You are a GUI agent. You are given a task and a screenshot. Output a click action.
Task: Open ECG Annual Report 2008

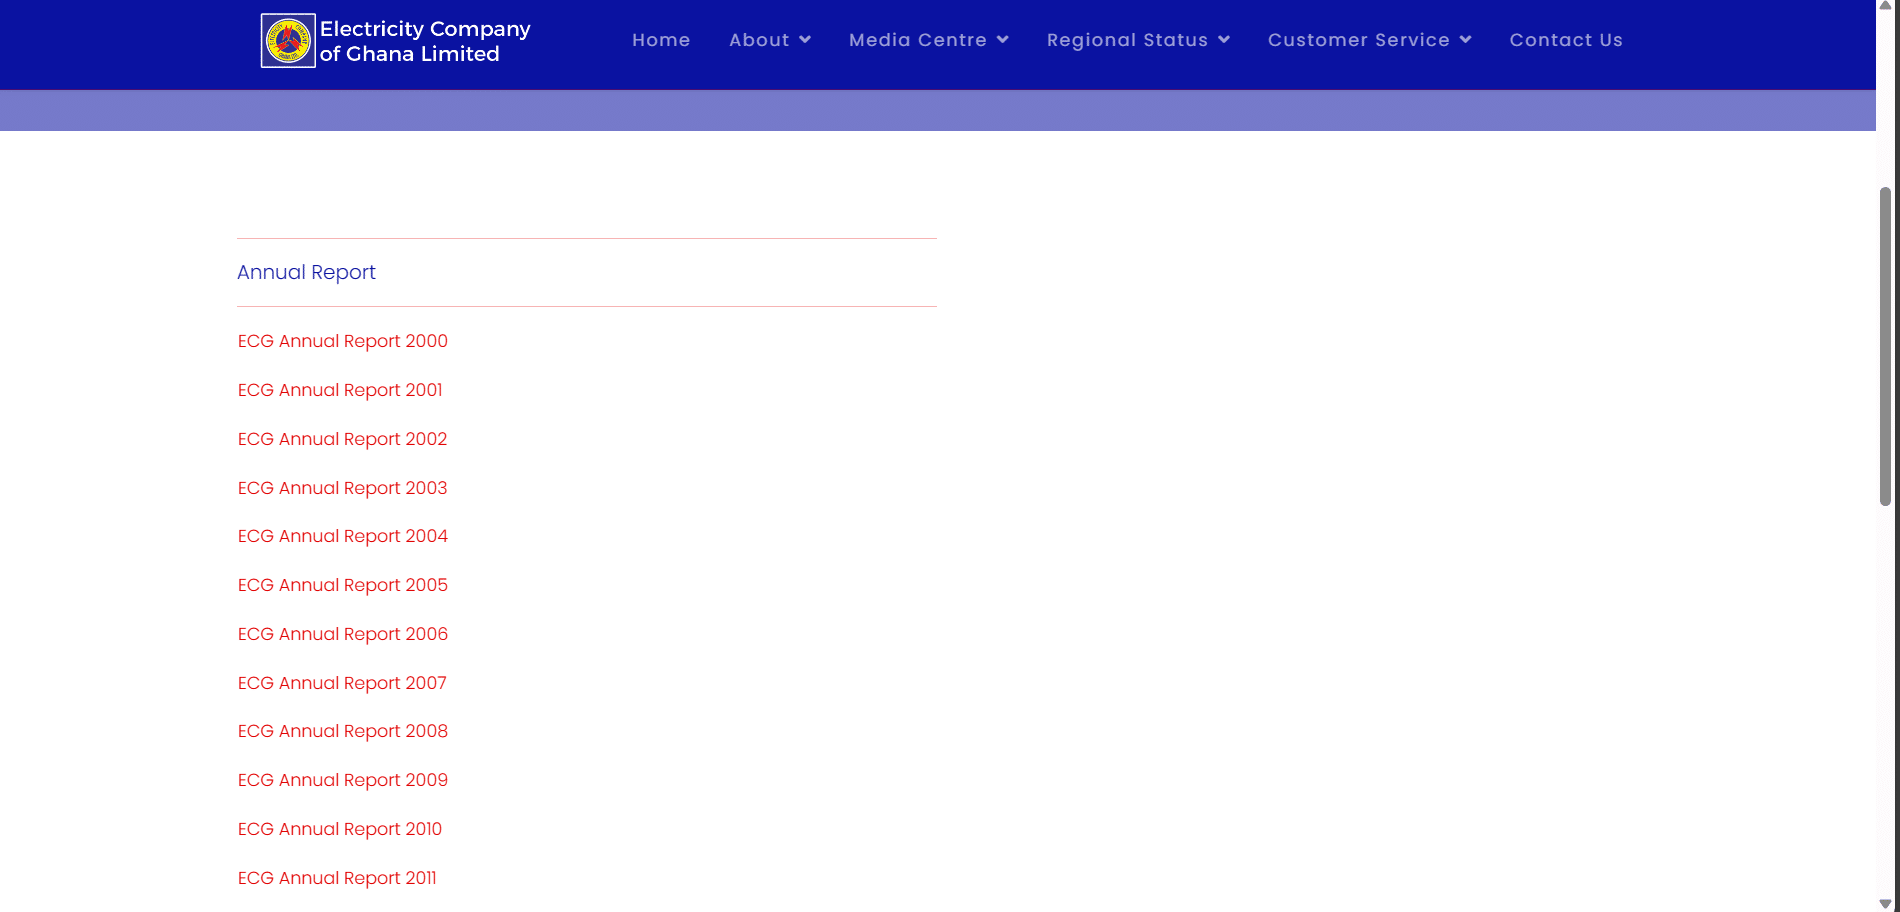[343, 731]
